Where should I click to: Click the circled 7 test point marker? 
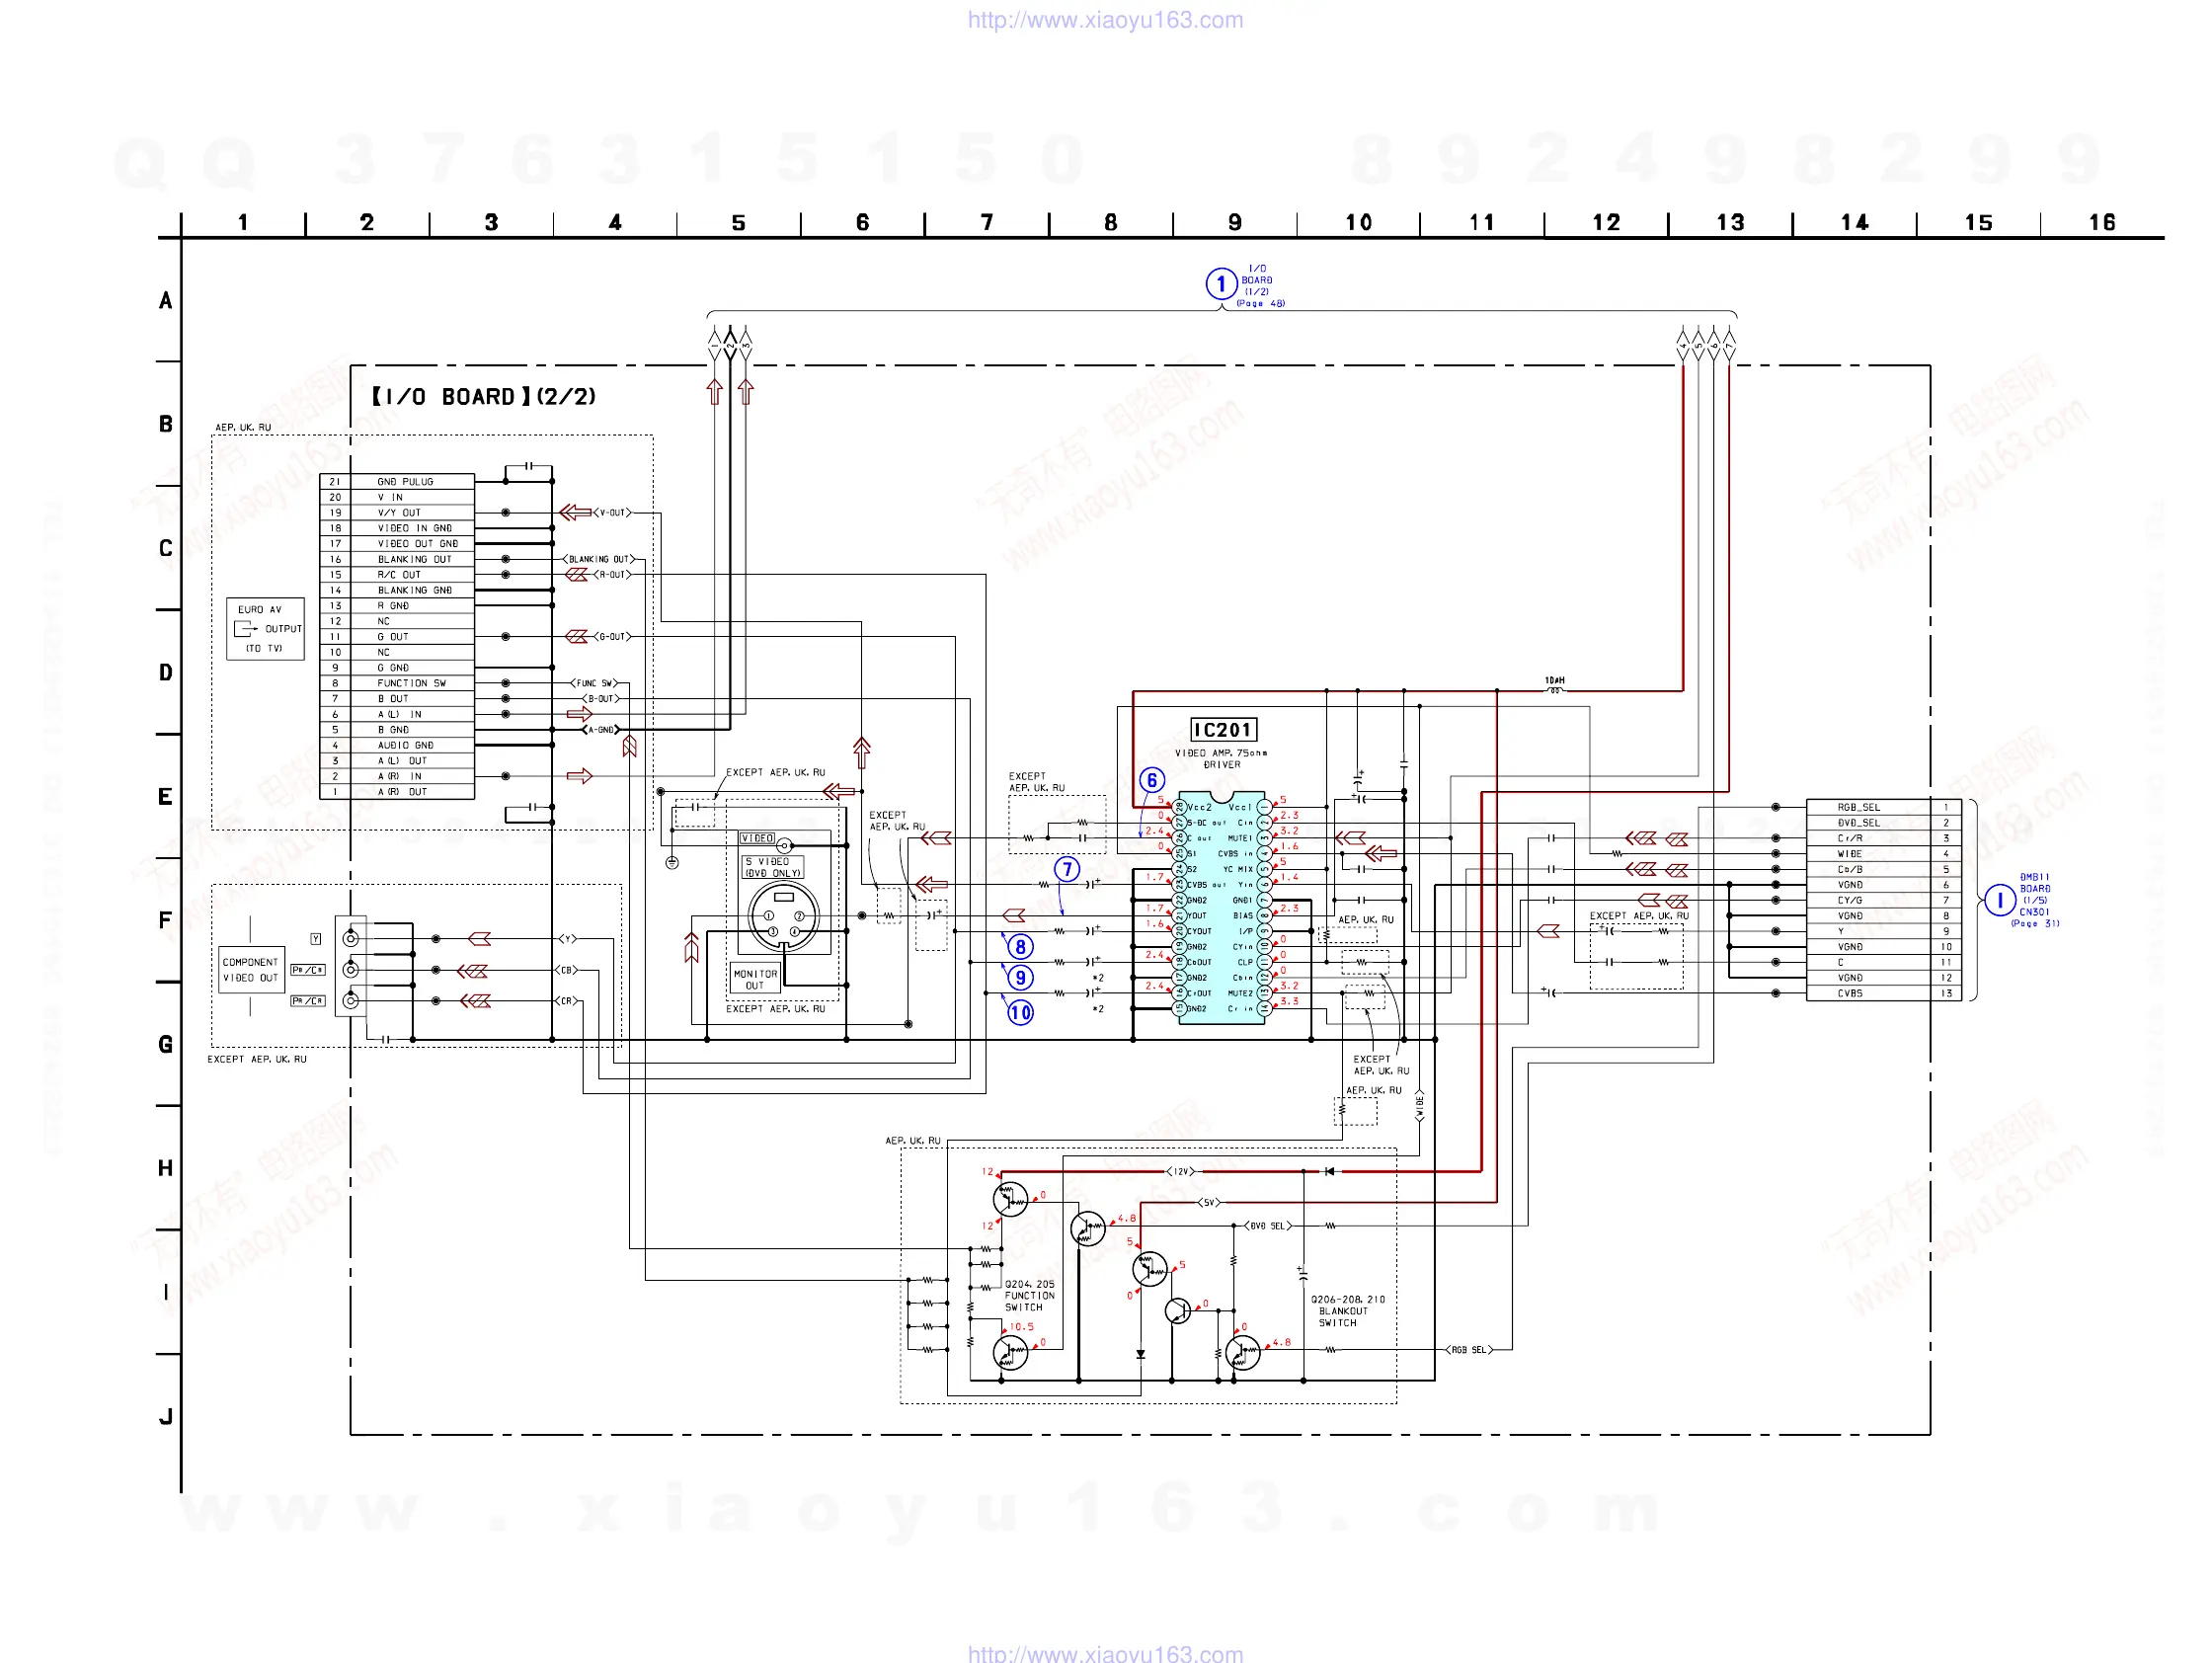coord(1067,869)
